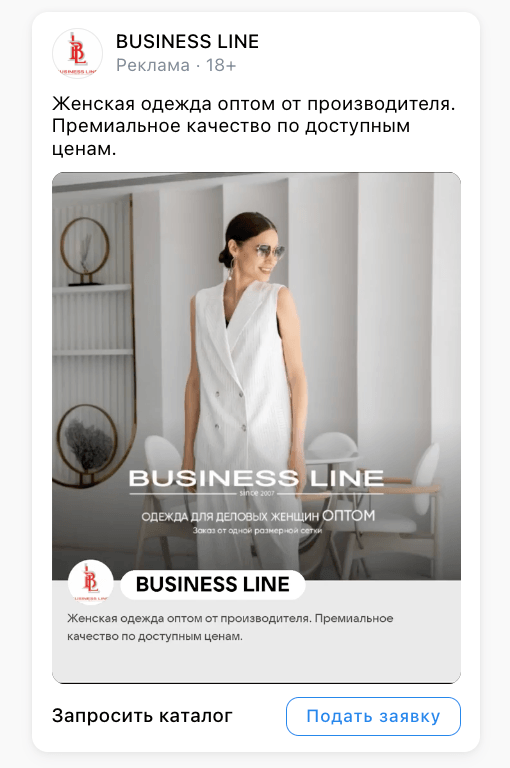The height and width of the screenshot is (768, 510).
Task: Click the BUSINESS LINE advertiser name
Action: pyautogui.click(x=187, y=42)
